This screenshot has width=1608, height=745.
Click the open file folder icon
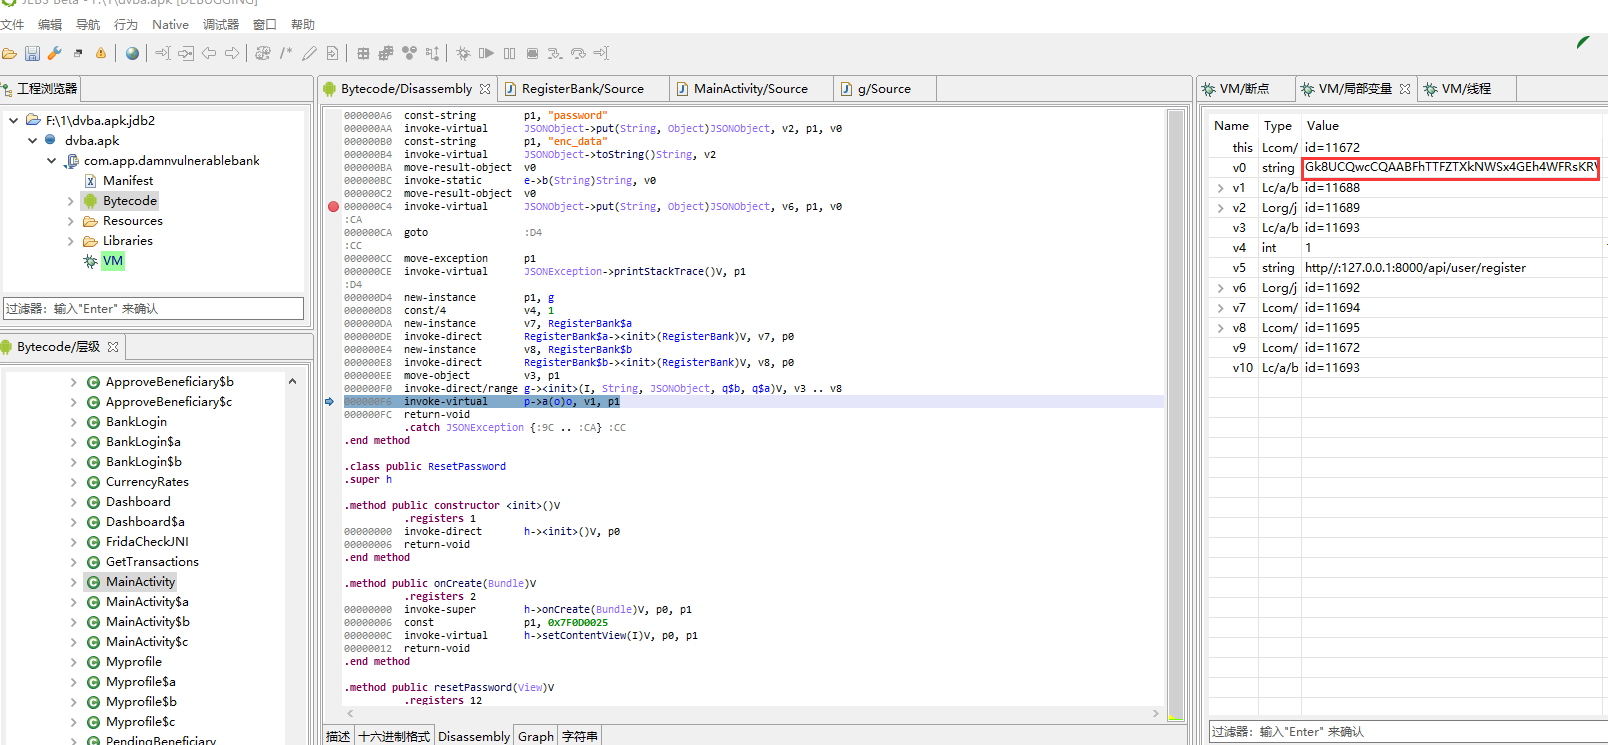(9, 53)
